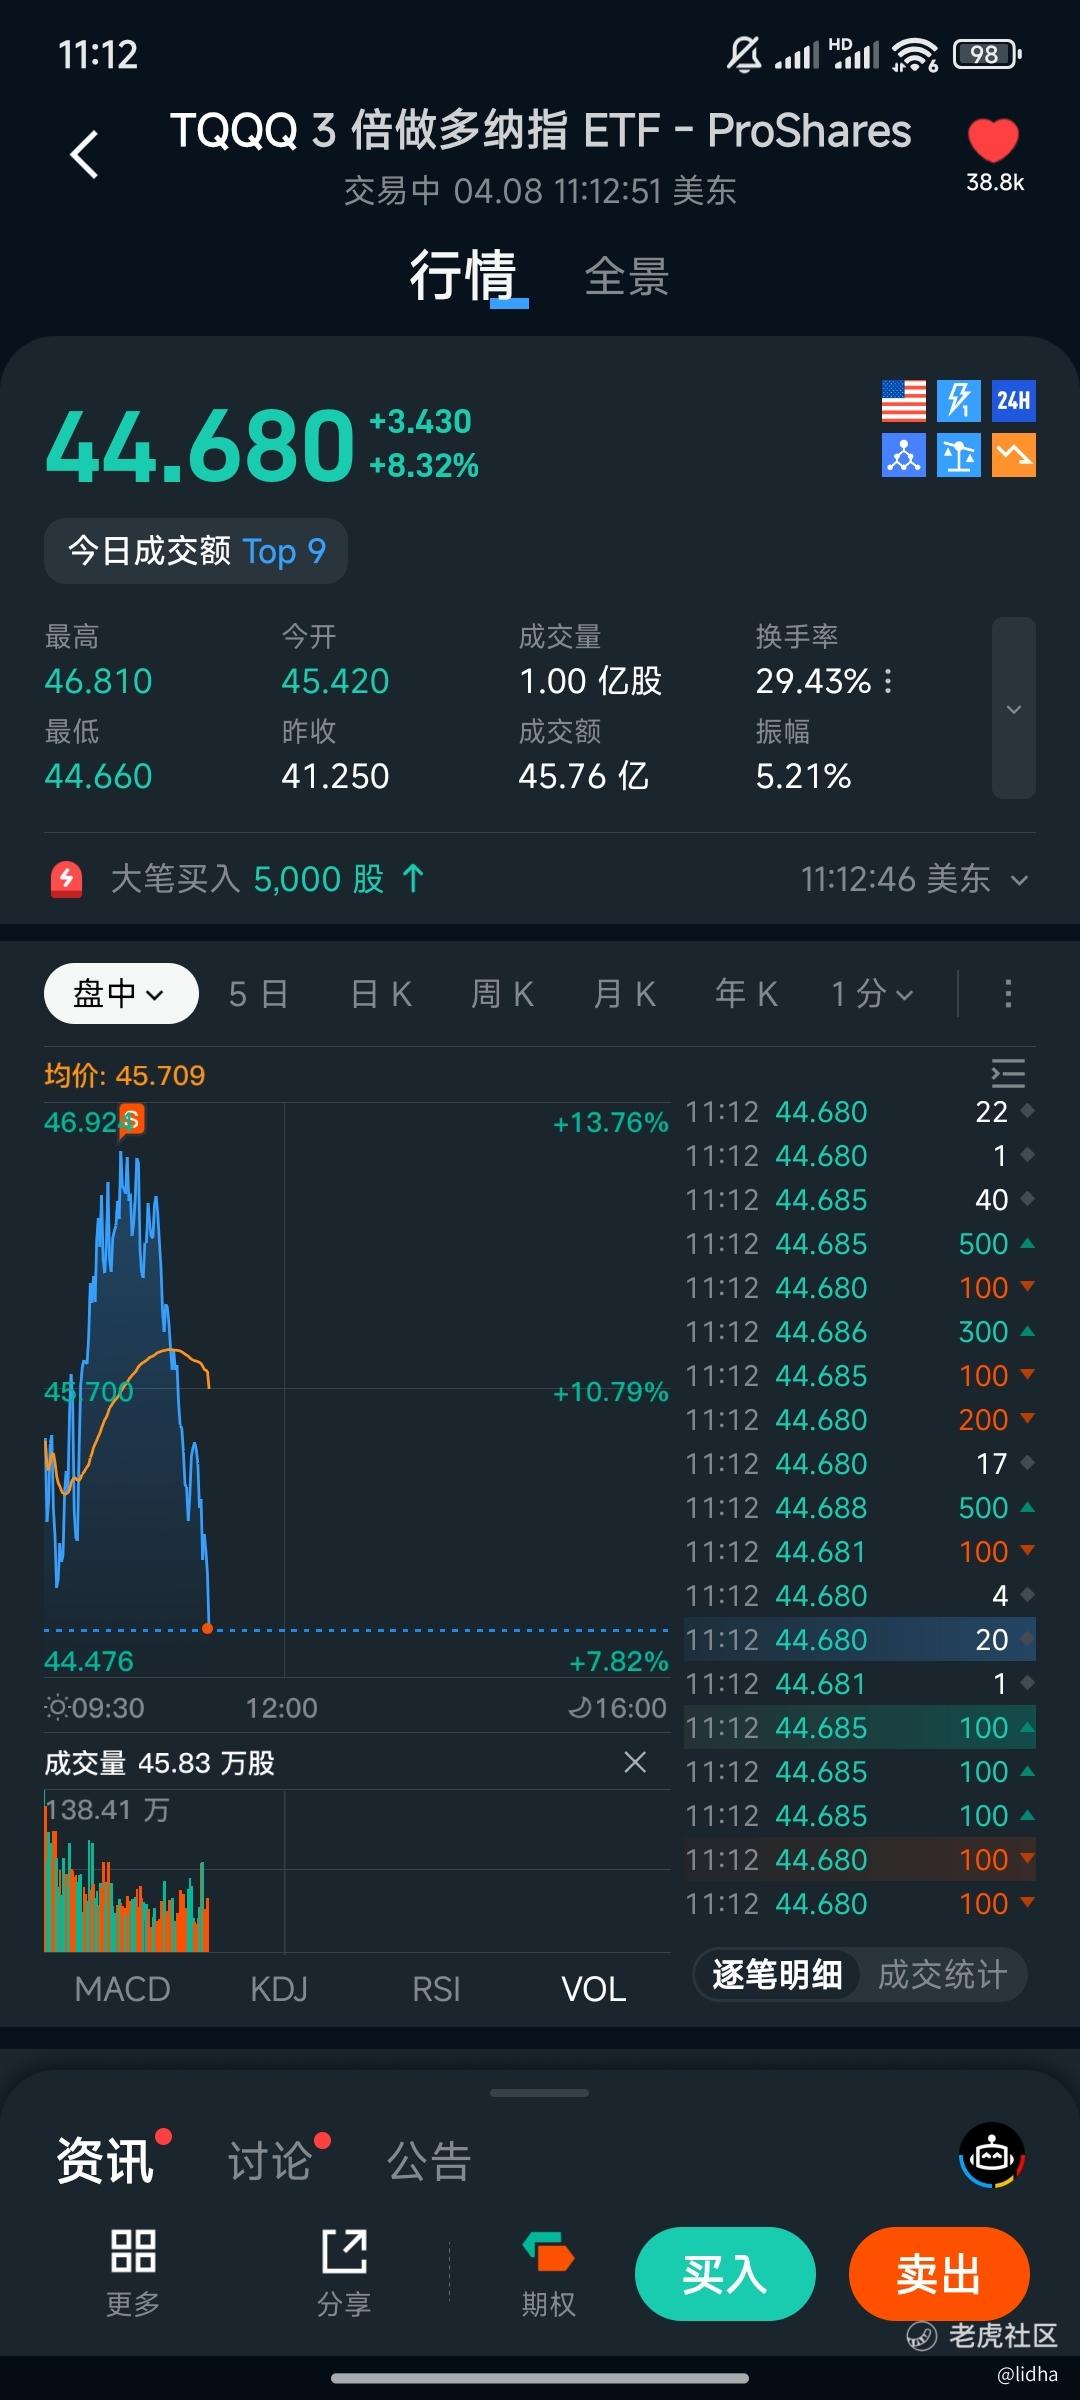Tap the tick row 44.688 with 500 shares

click(x=860, y=1508)
